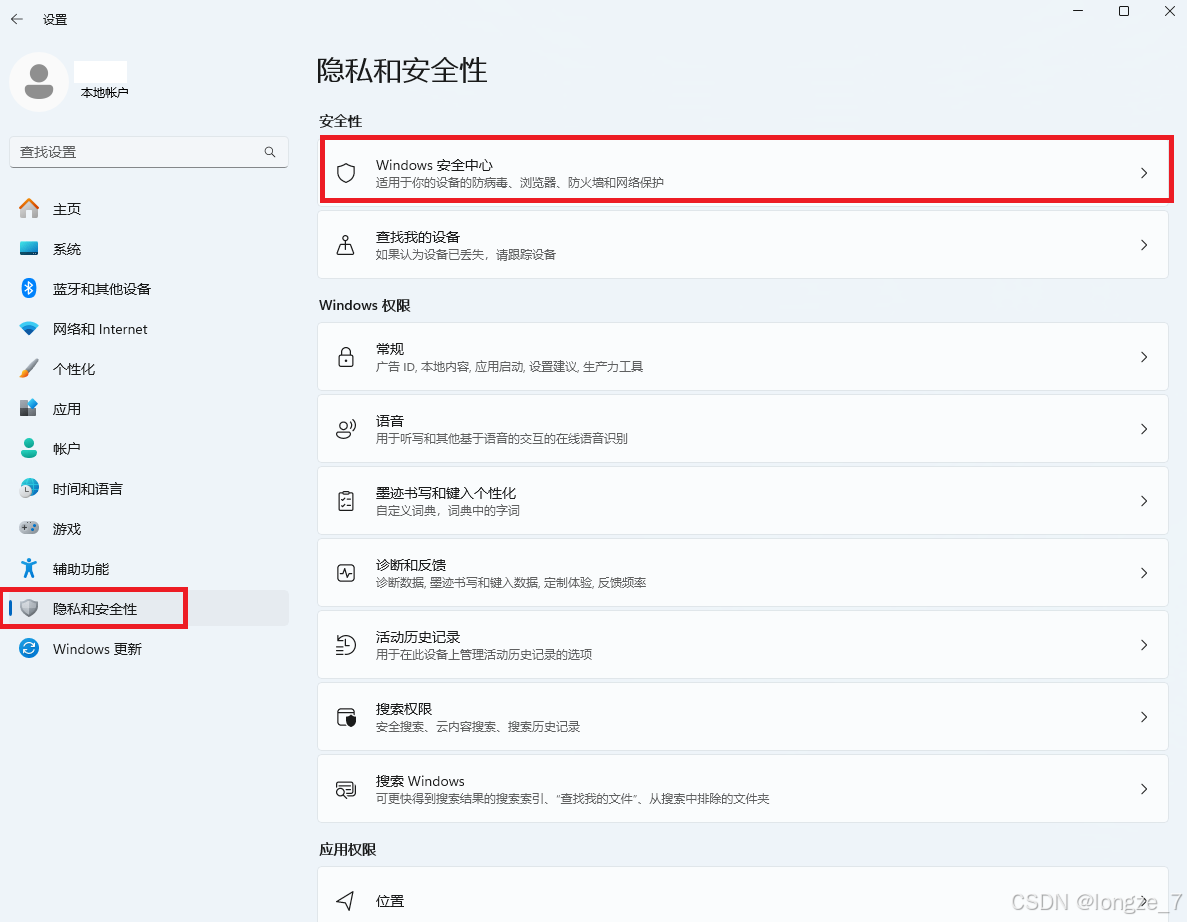Expand 墨迹书写和键入个性化 chevron

click(x=1144, y=500)
